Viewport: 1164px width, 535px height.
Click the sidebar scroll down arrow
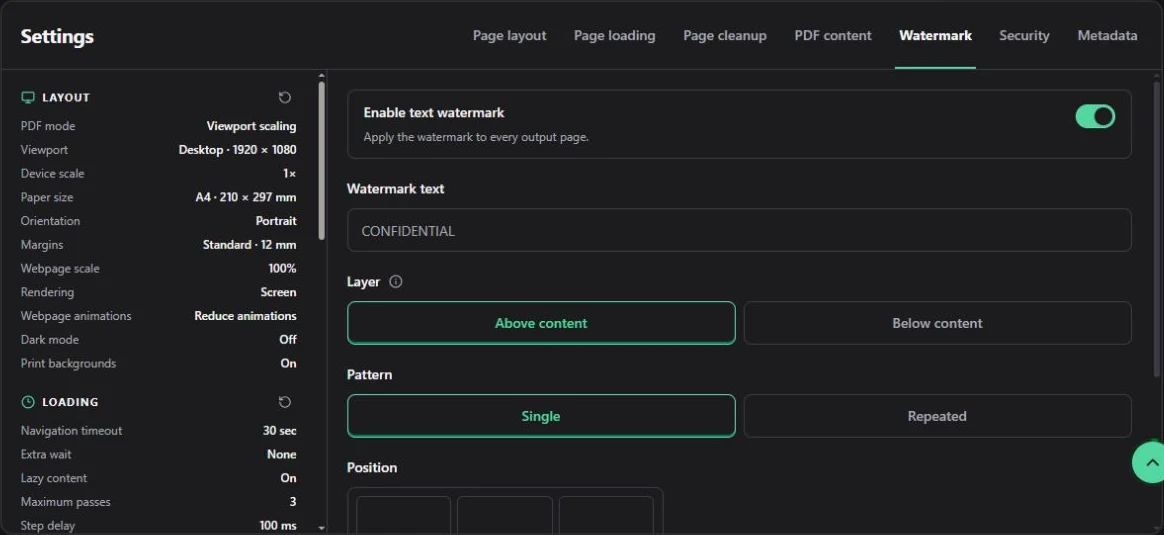coord(321,528)
